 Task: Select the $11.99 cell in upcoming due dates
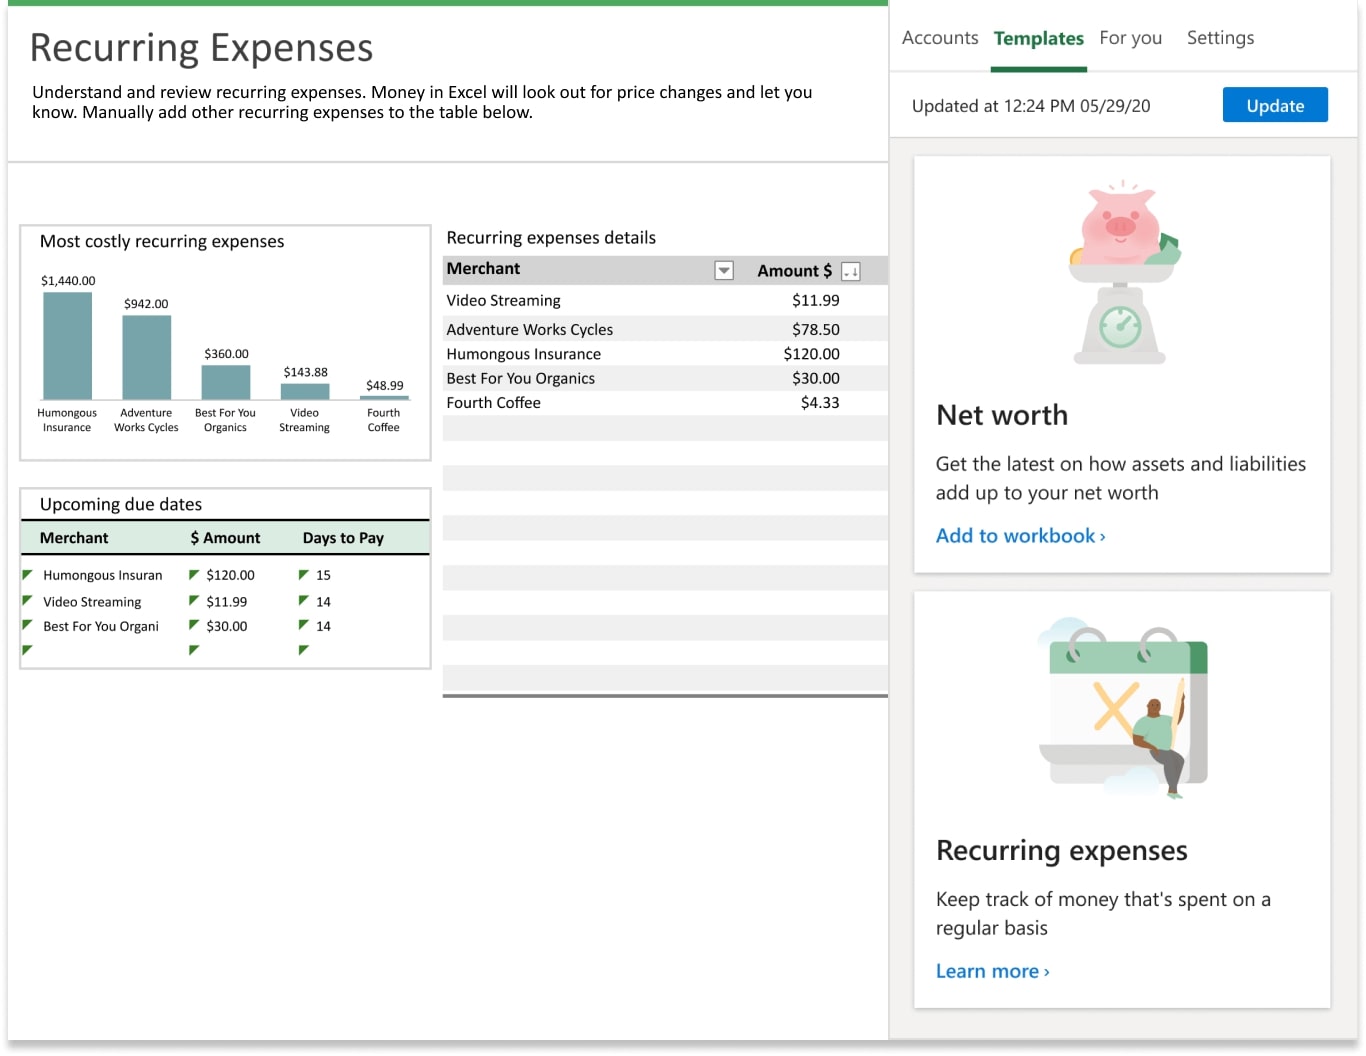click(x=227, y=602)
